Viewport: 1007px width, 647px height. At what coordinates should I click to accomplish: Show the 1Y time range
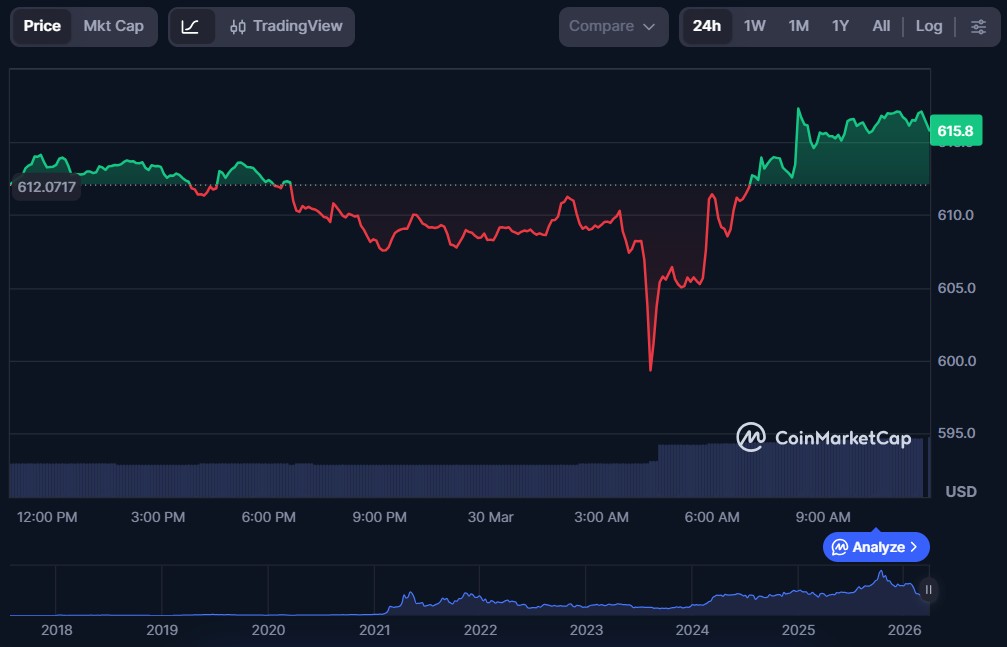tap(840, 26)
